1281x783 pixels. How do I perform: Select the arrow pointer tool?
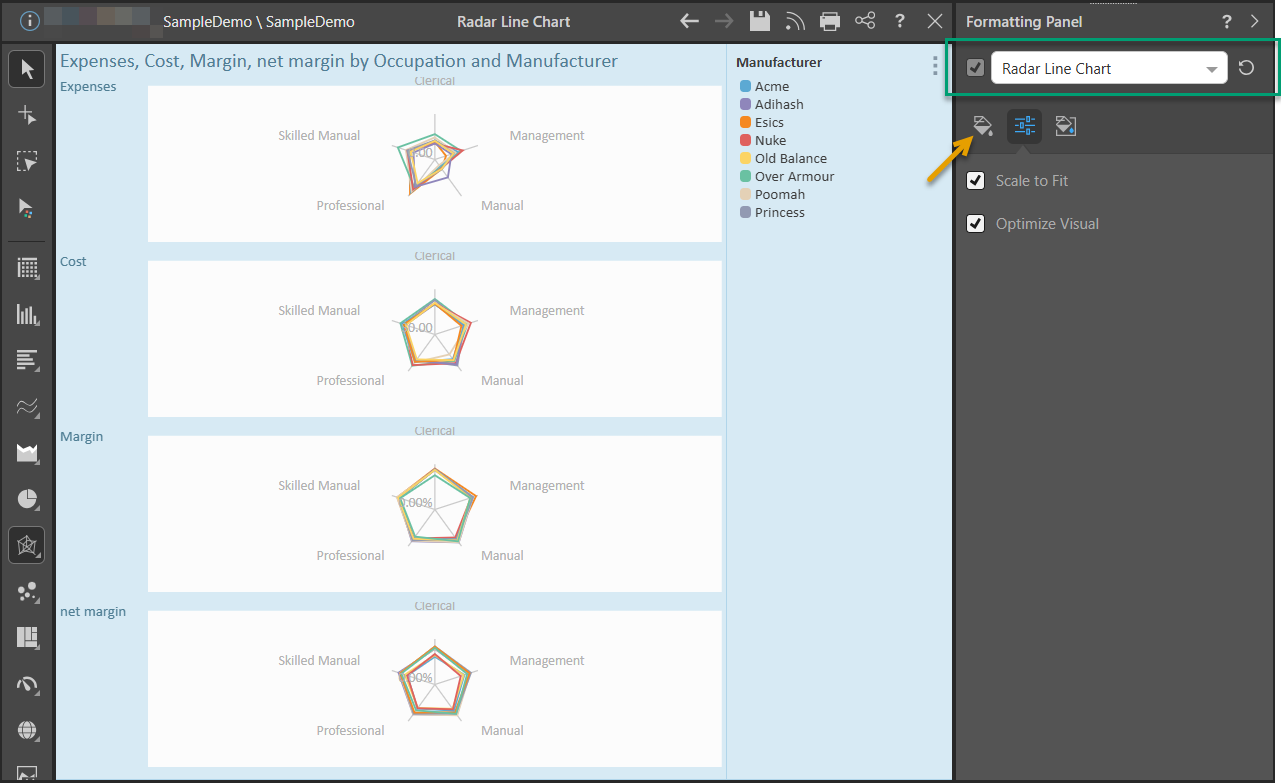[27, 69]
